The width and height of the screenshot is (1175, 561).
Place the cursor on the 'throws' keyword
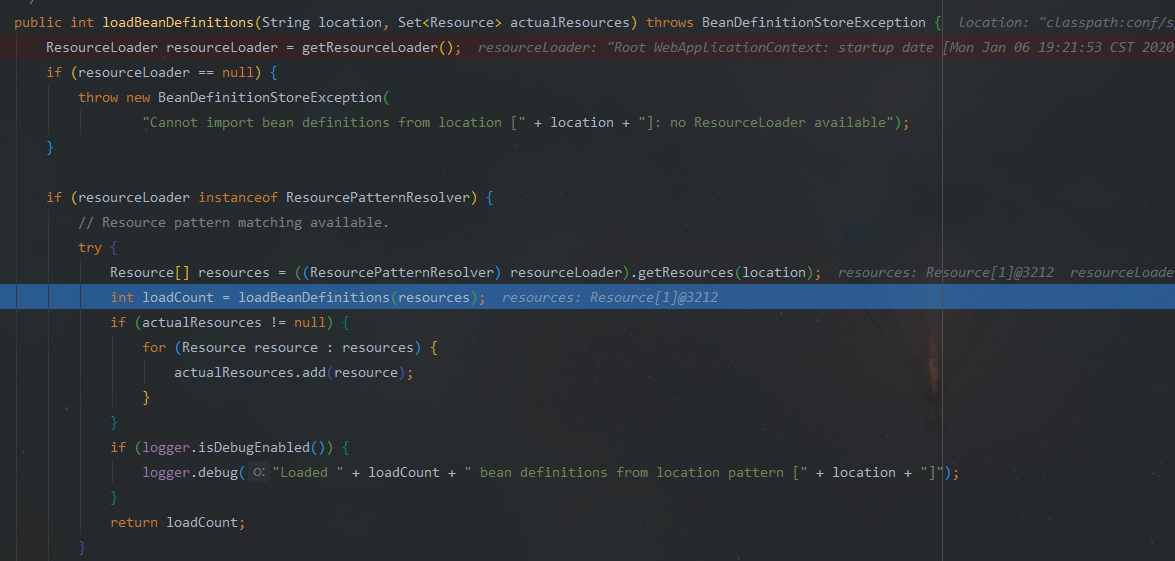(x=670, y=22)
